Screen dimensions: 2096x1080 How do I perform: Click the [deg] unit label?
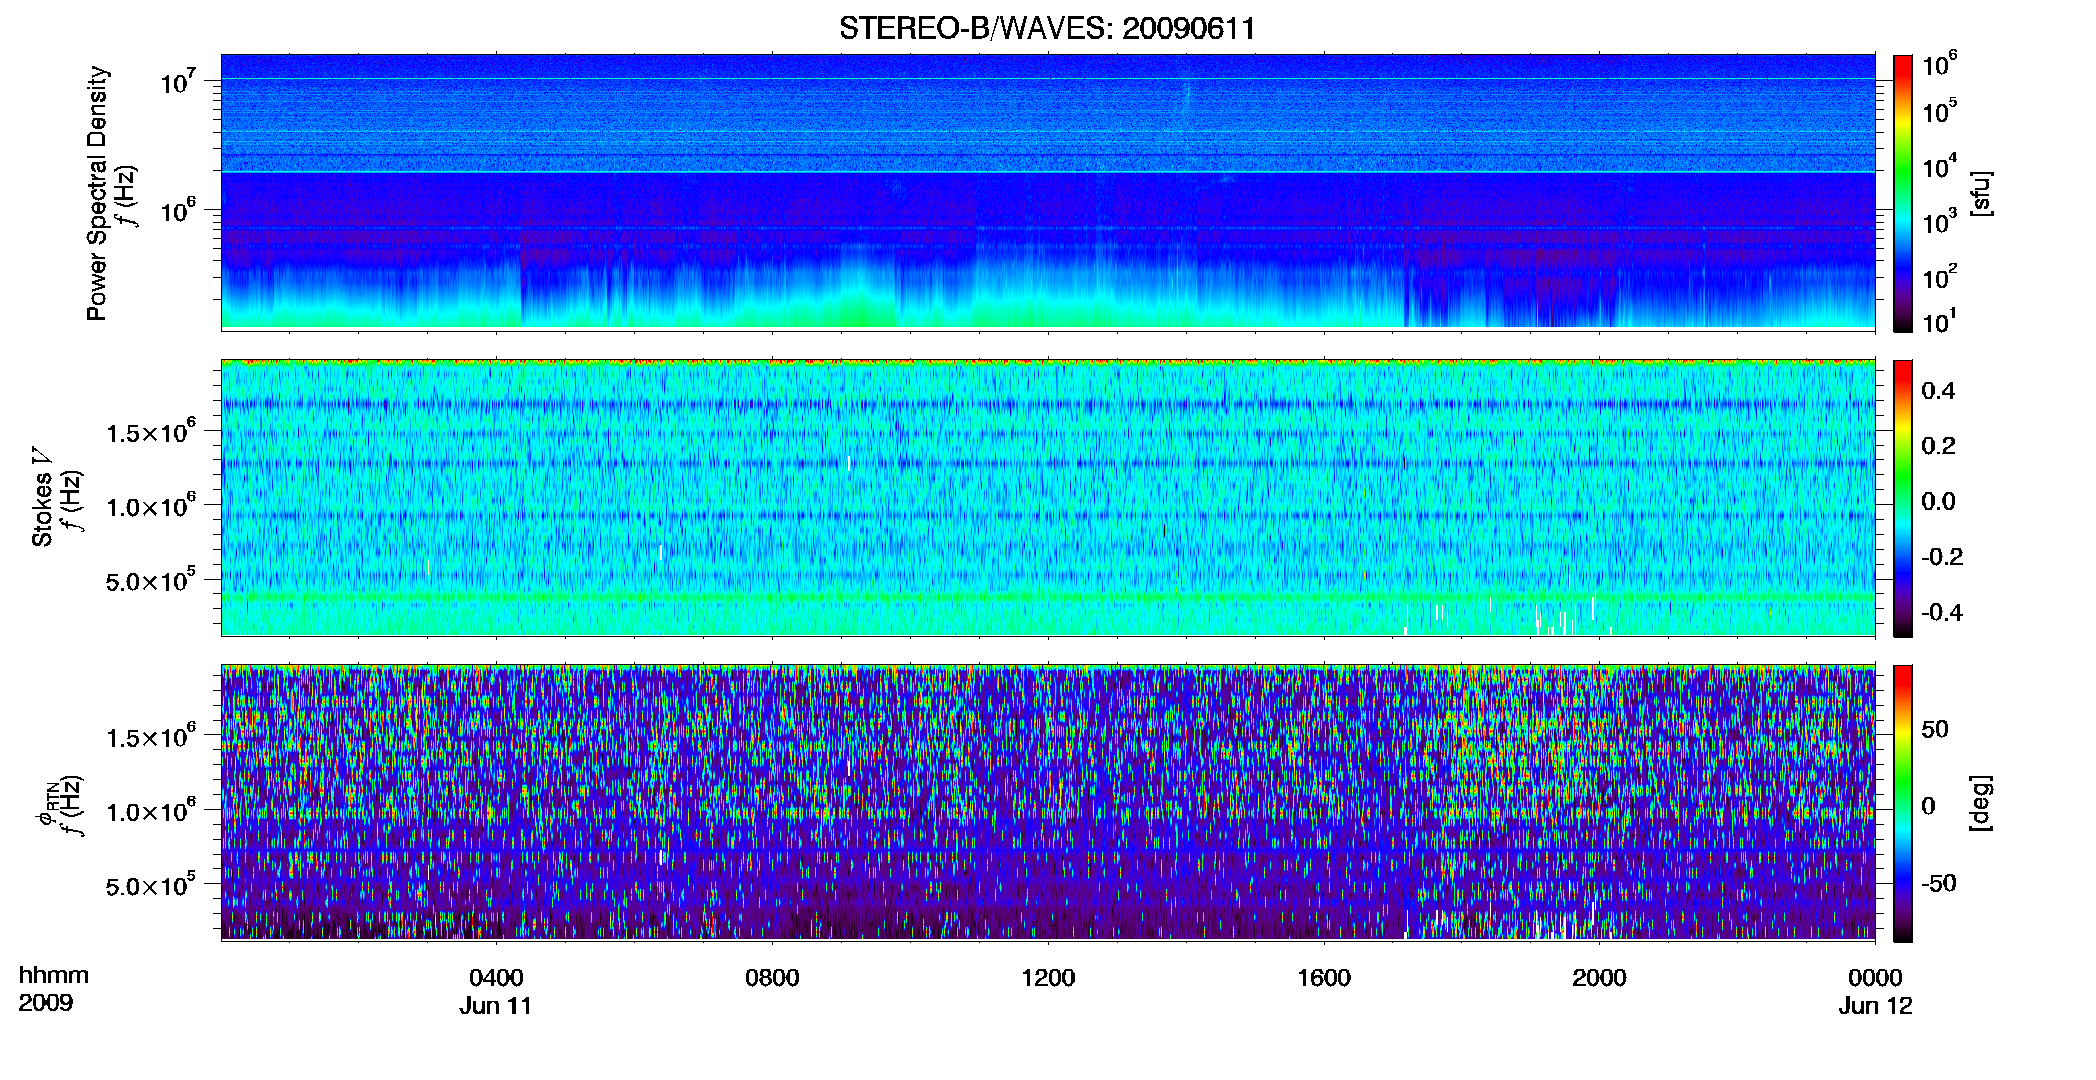[x=1982, y=803]
